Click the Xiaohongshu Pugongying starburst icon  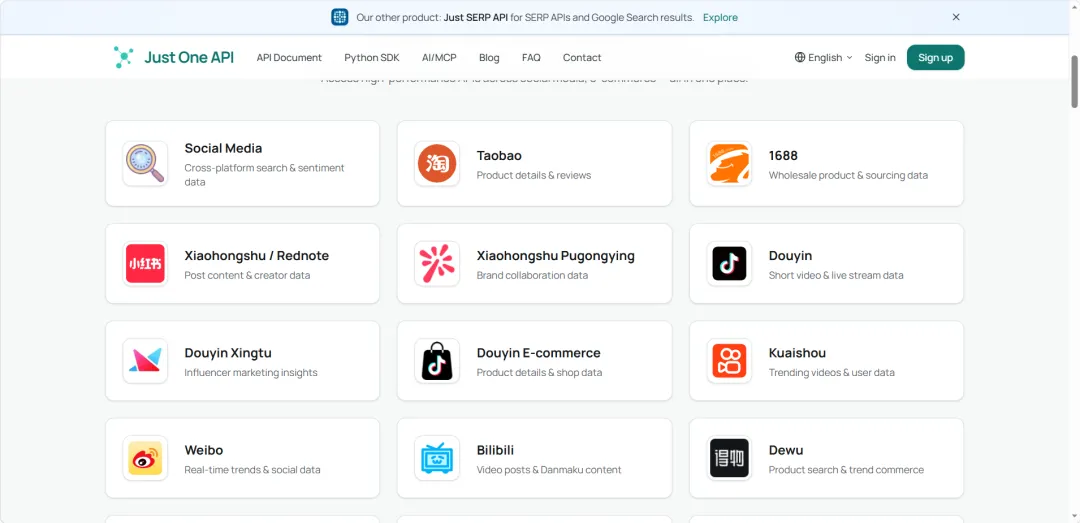click(x=437, y=263)
